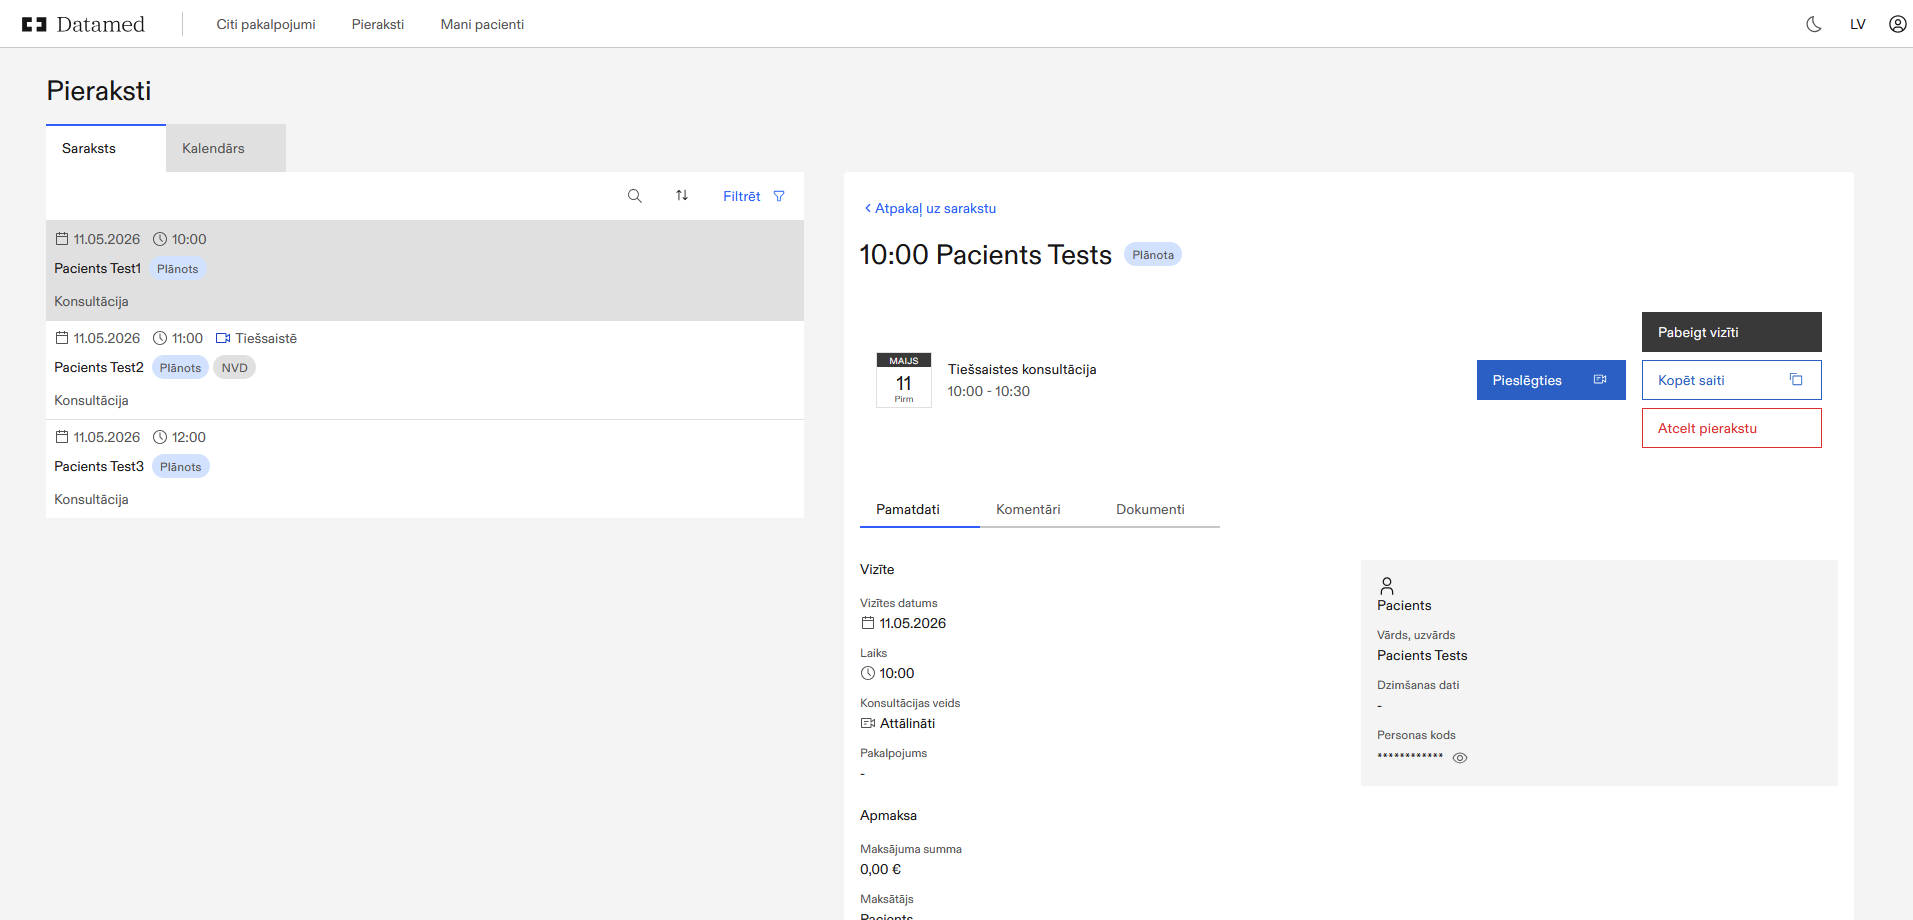Image resolution: width=1913 pixels, height=920 pixels.
Task: Click the copy icon in Kopēt saiti
Action: click(1796, 380)
